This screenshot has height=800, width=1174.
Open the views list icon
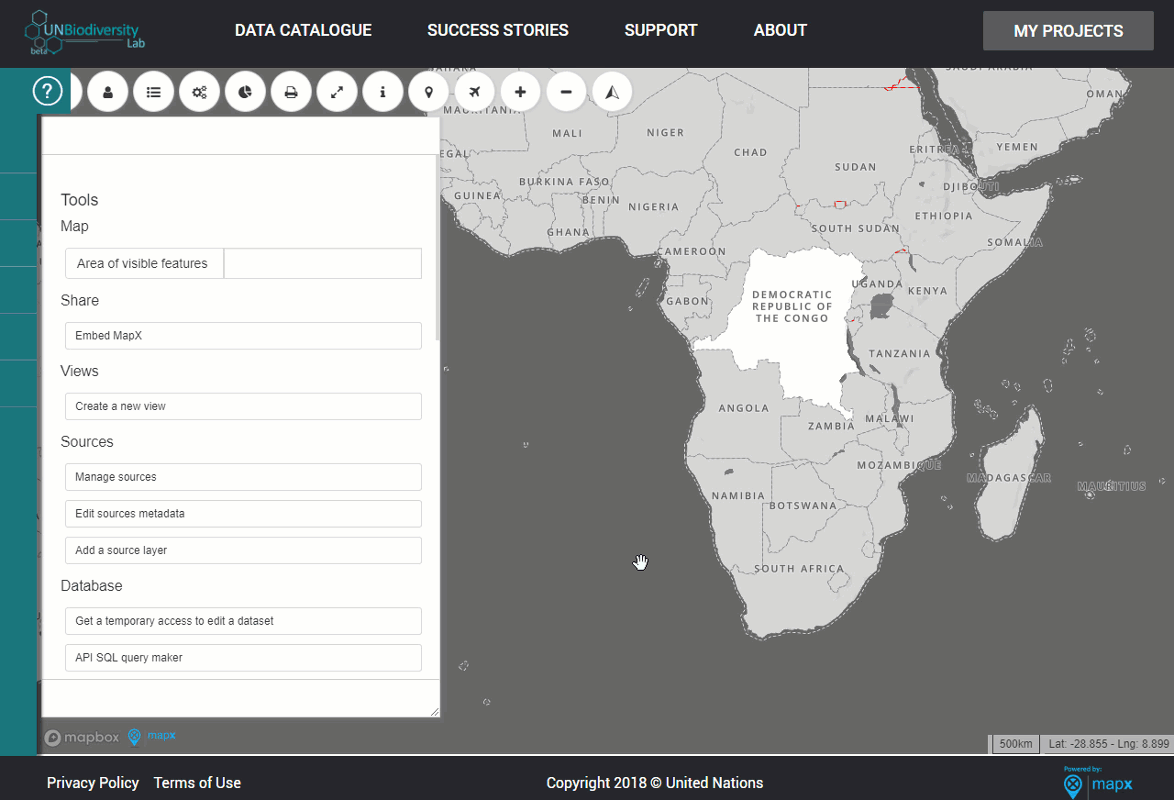click(153, 92)
